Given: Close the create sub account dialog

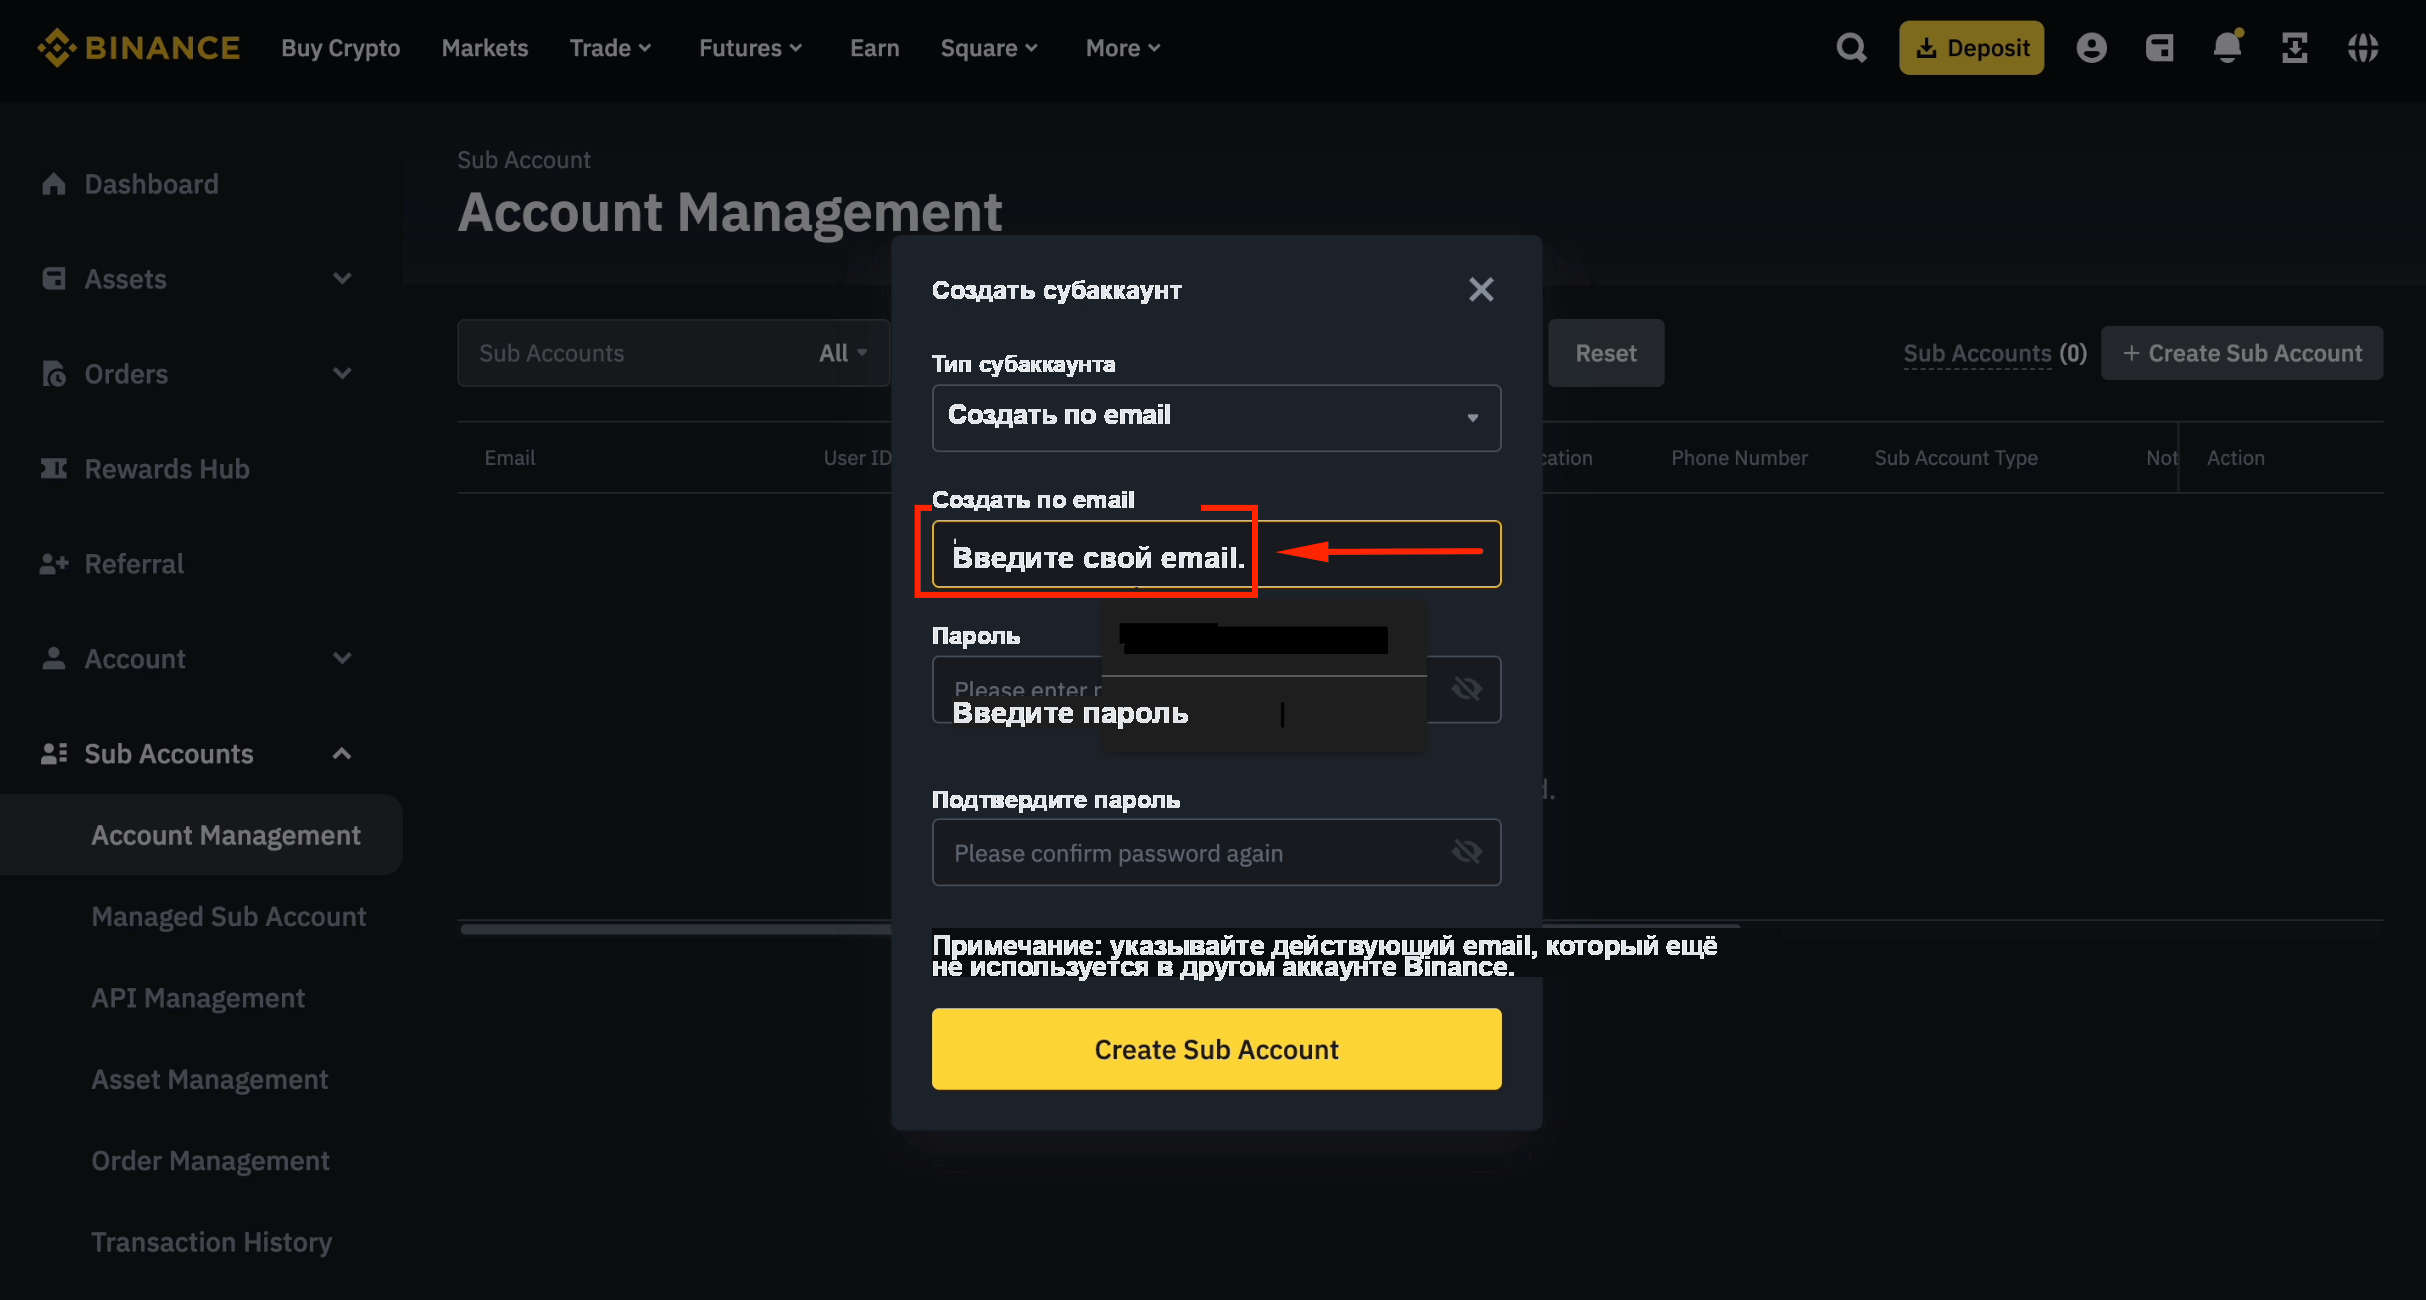Looking at the screenshot, I should coord(1481,290).
